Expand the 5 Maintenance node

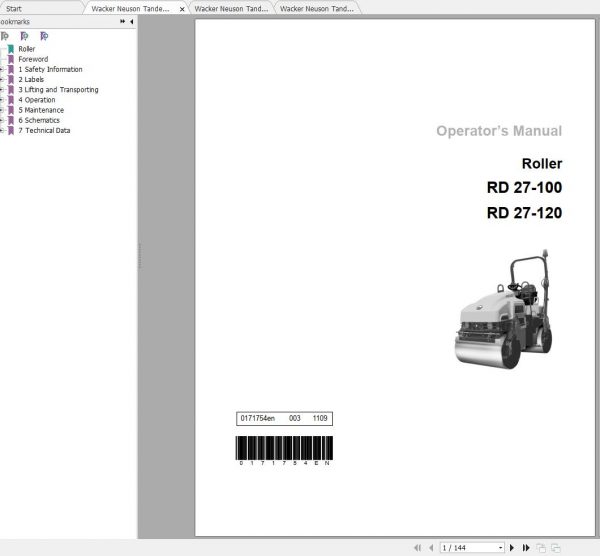[x=2, y=110]
